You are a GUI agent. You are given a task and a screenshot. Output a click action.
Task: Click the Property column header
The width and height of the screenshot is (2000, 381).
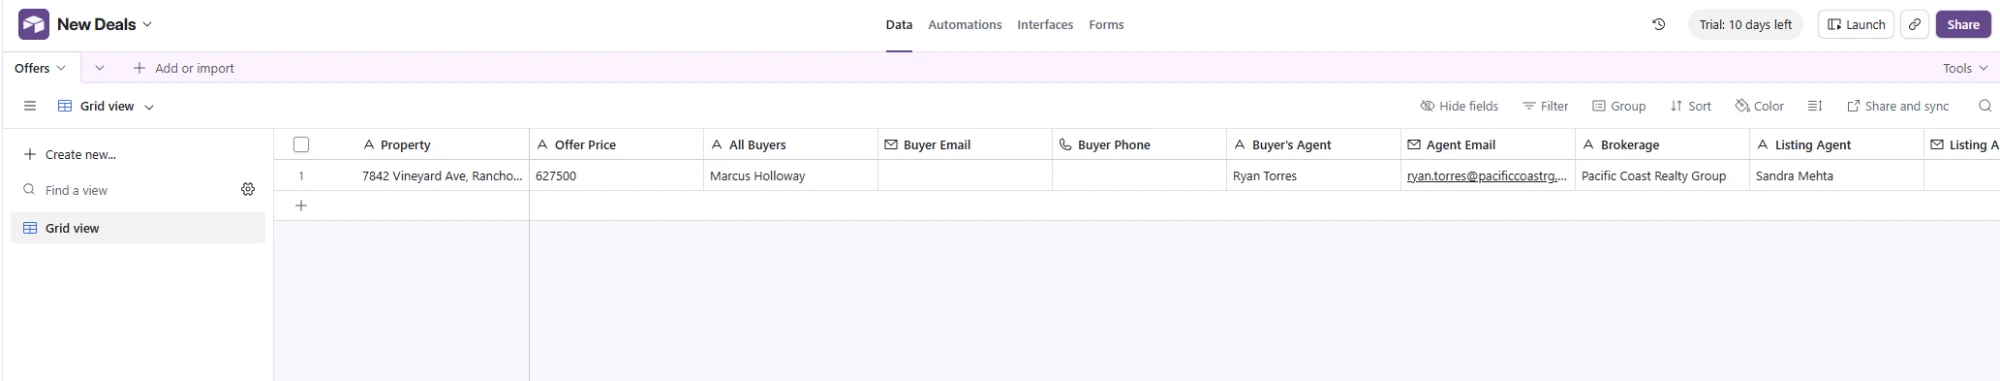(429, 145)
